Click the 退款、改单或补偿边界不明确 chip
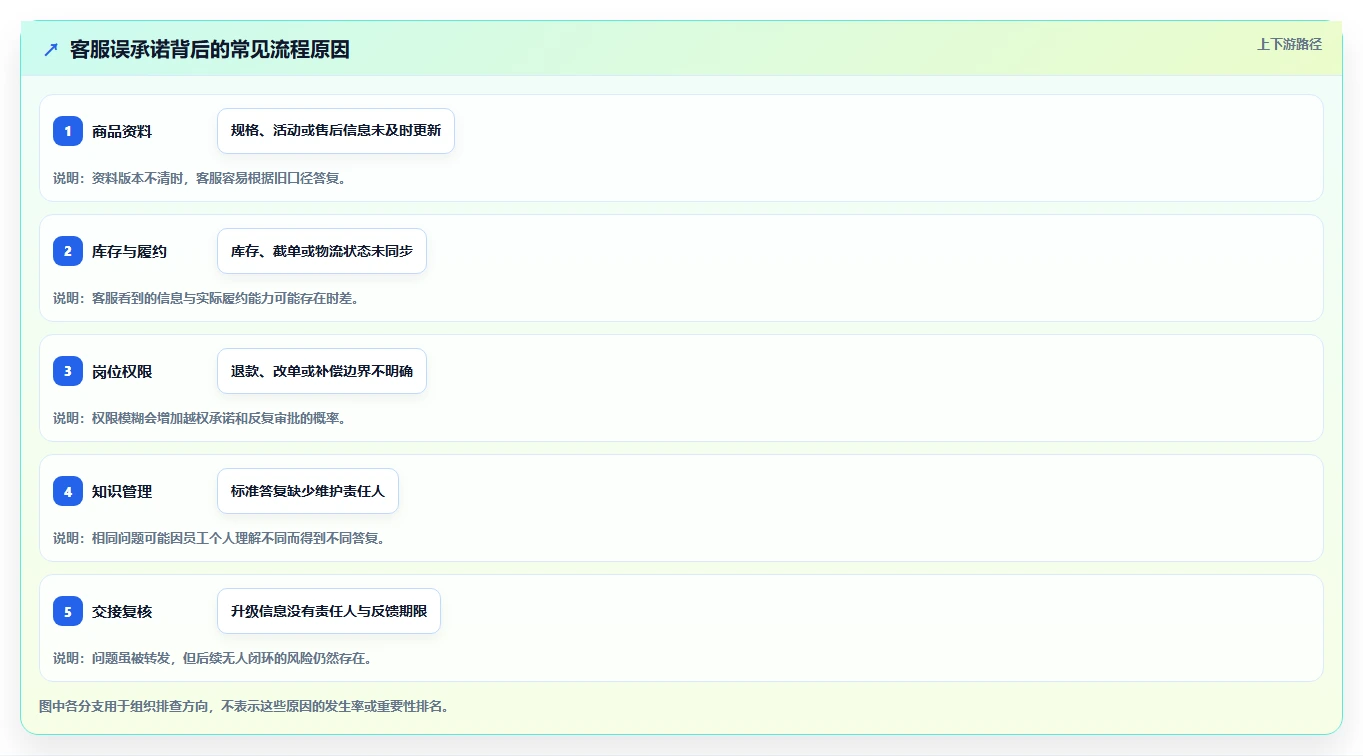The image size is (1363, 756). tap(322, 371)
